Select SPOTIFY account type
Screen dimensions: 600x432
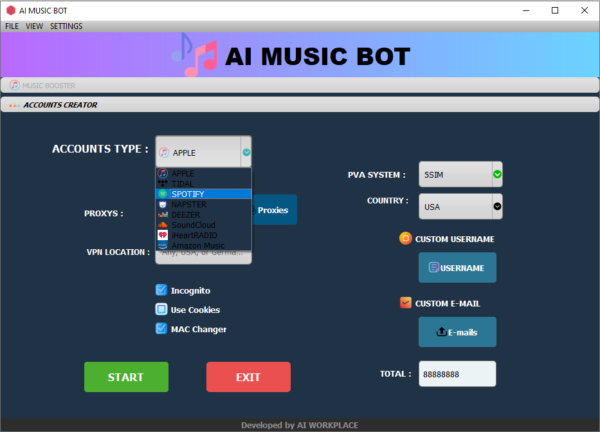pos(204,194)
